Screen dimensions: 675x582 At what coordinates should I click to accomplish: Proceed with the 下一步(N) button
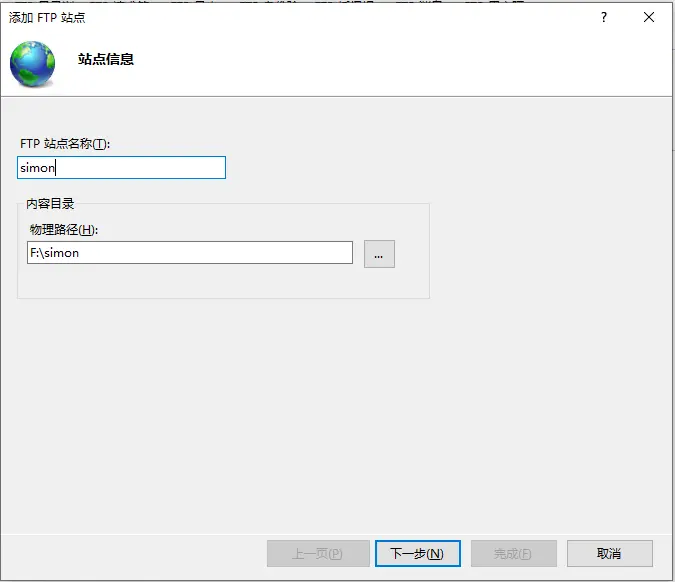(418, 554)
